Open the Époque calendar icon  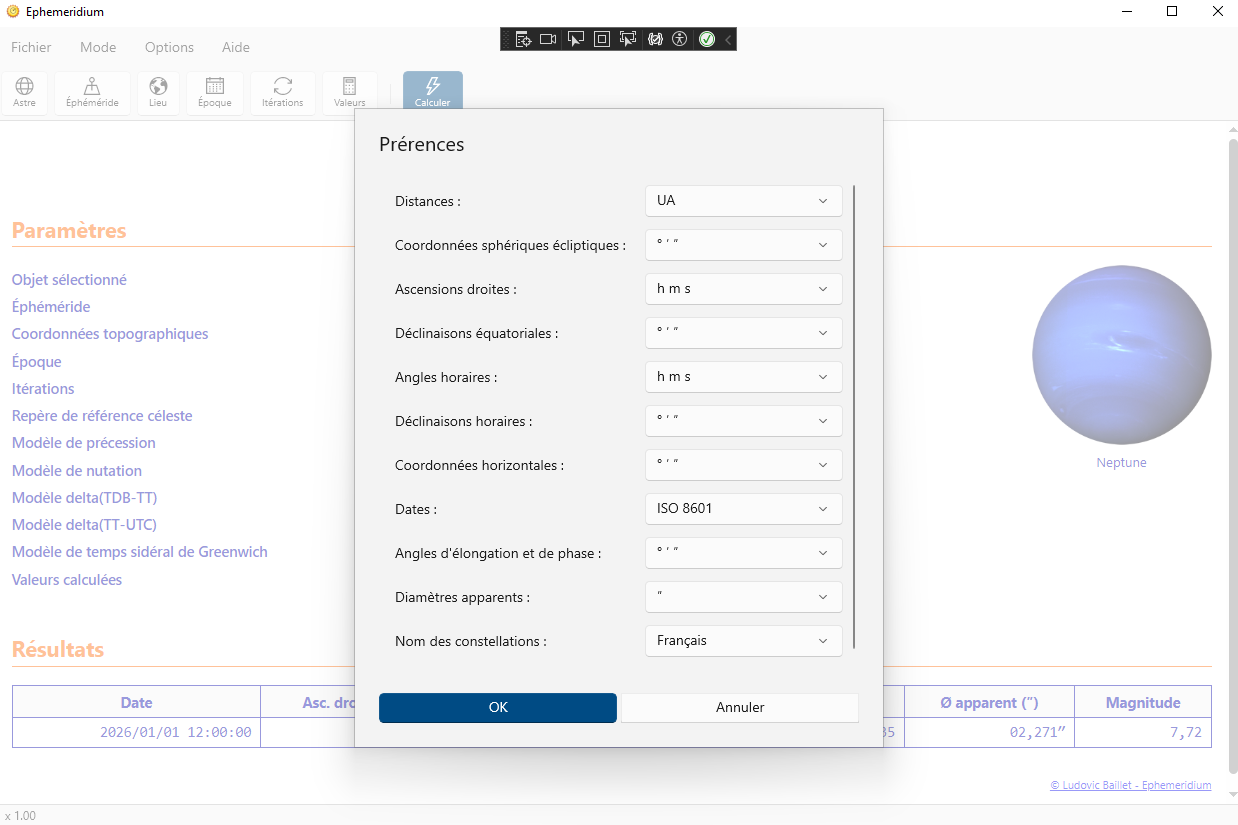coord(214,88)
